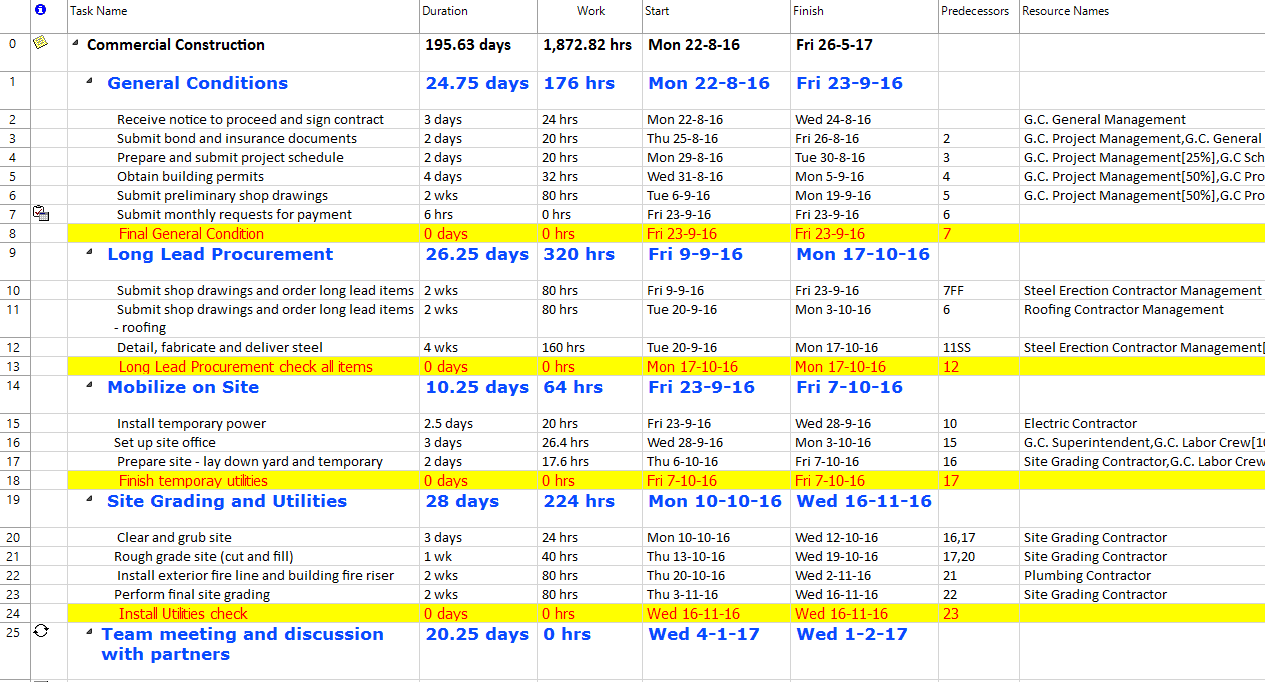Screen dimensions: 1265x682
Task: Select the 'Install Utilities check' milestone
Action: [183, 613]
